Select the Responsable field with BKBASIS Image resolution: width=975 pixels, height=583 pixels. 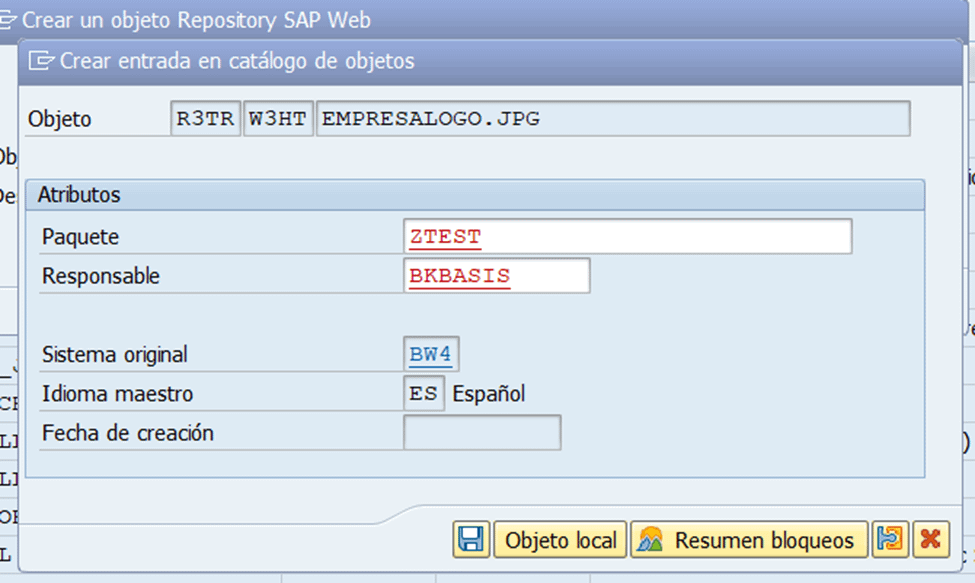(496, 276)
